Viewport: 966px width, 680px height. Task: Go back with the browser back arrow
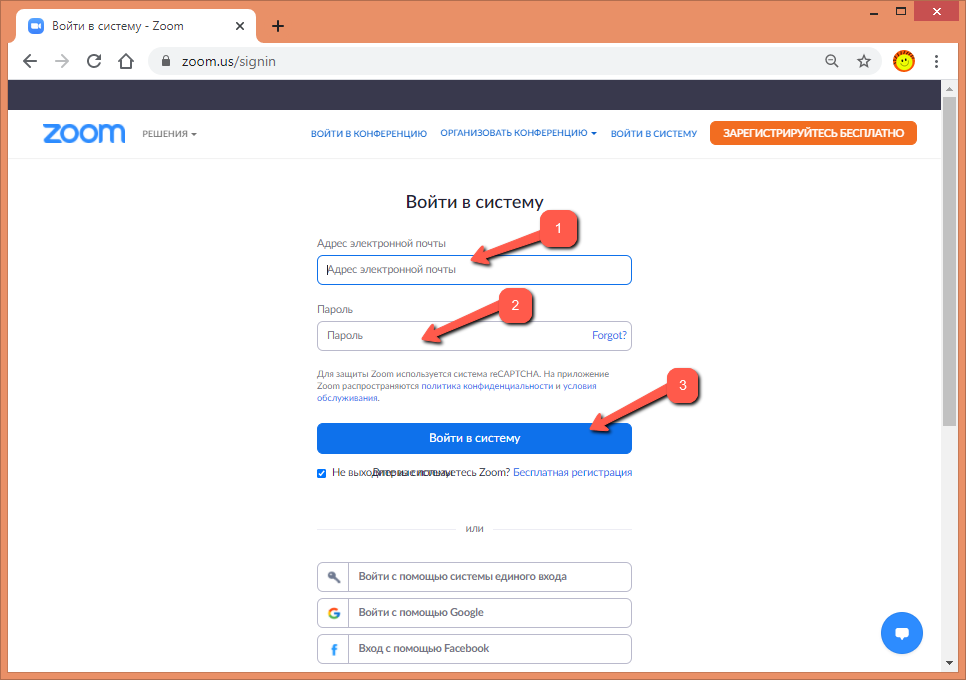pyautogui.click(x=30, y=61)
